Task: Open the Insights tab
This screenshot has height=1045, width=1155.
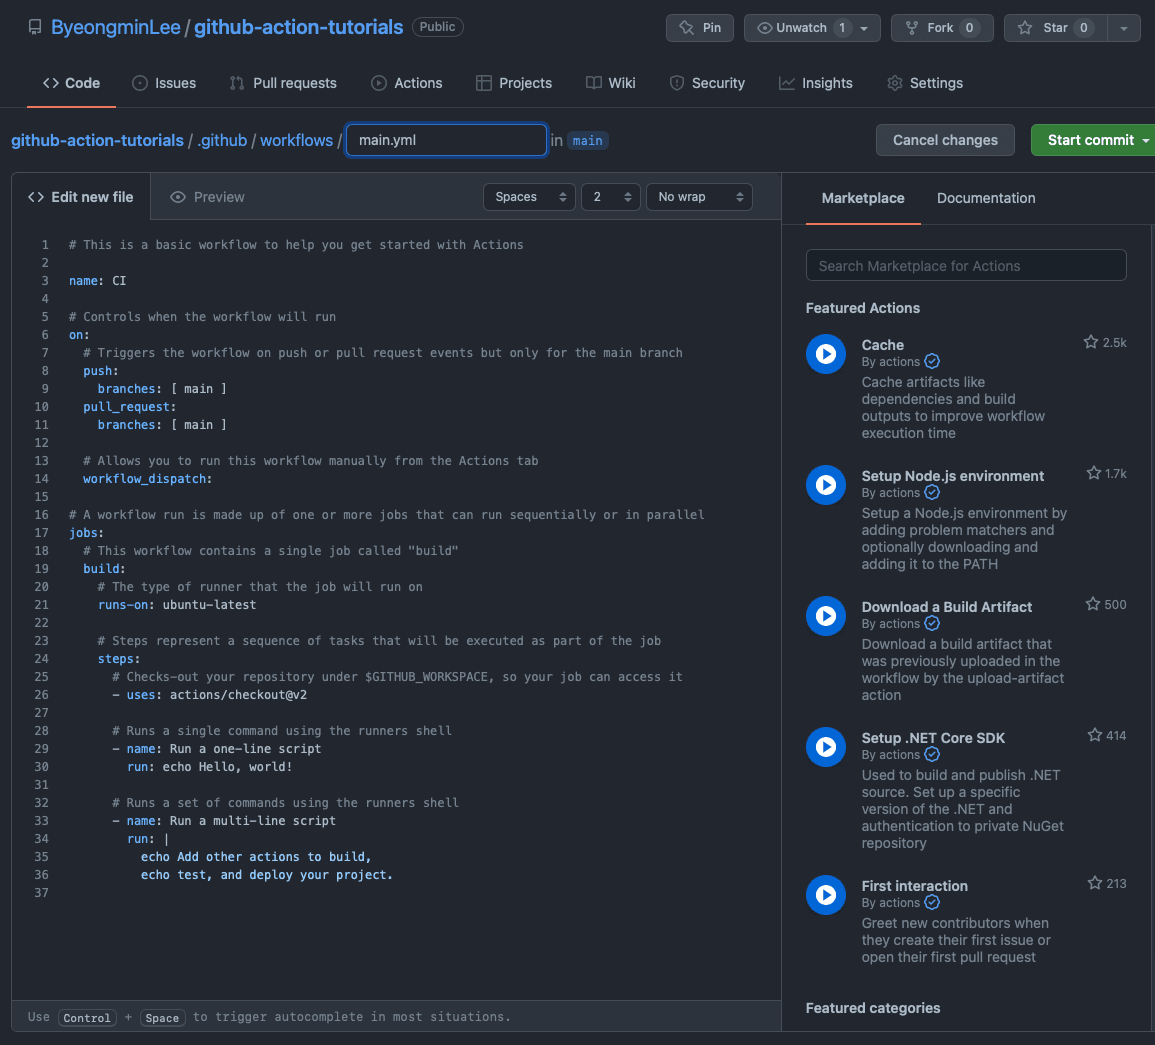Action: tap(816, 83)
